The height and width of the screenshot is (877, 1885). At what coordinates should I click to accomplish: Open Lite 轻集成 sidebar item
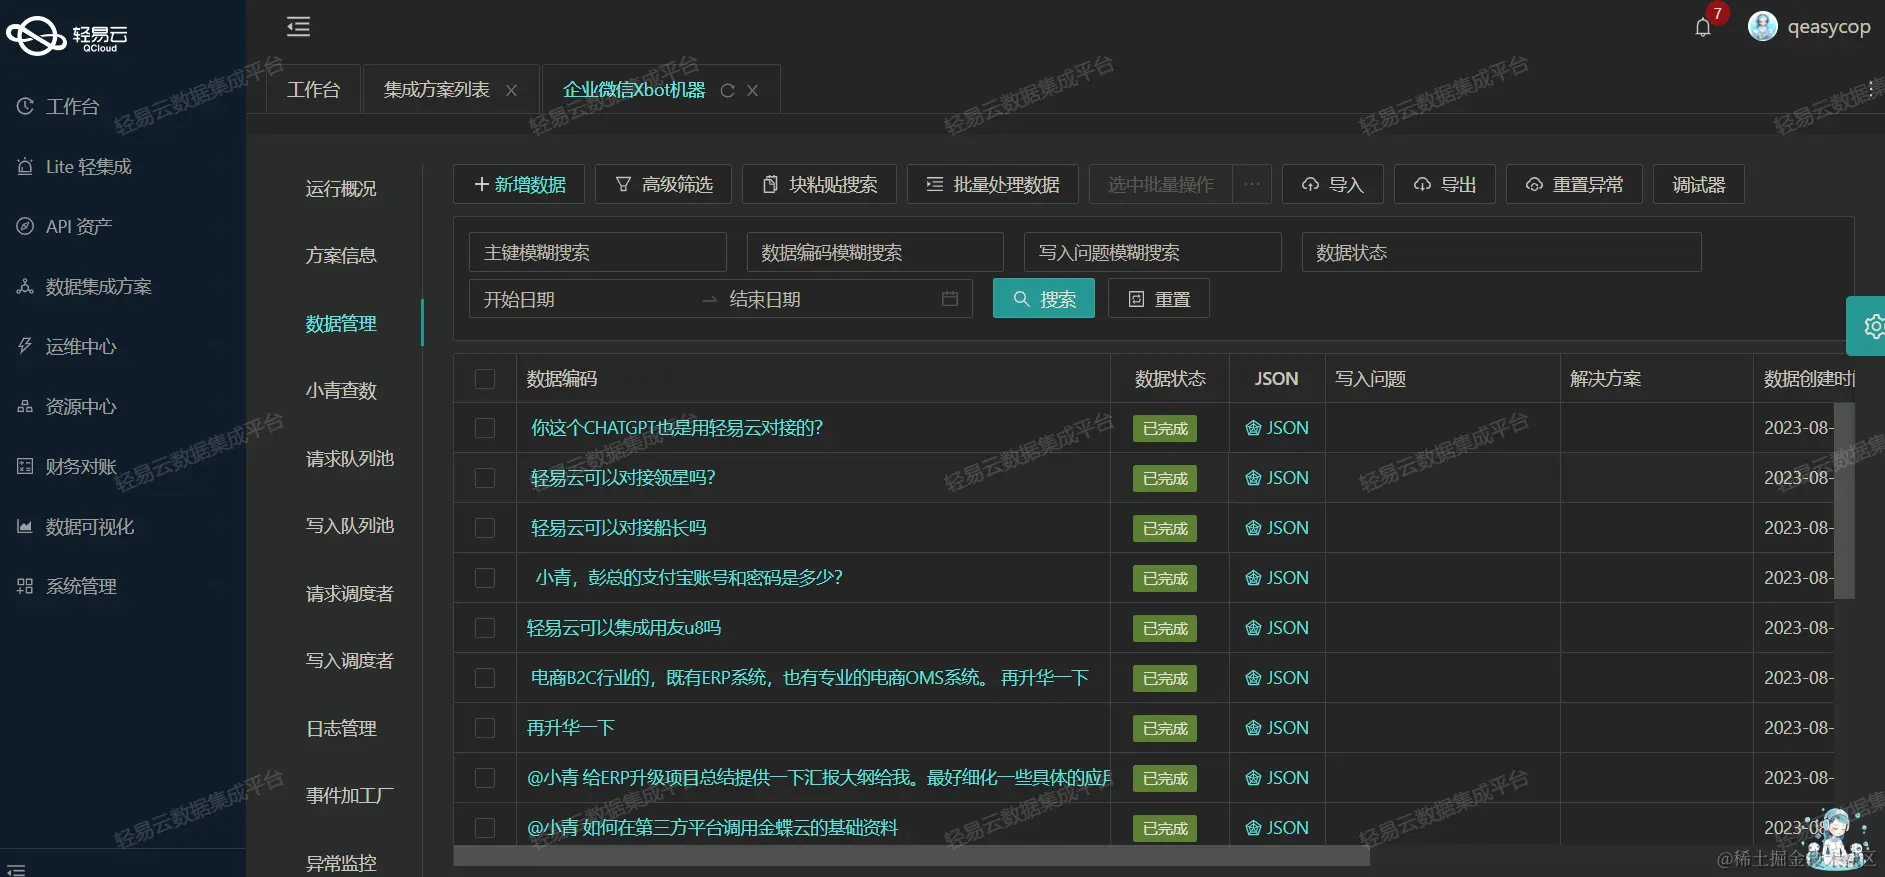(123, 166)
